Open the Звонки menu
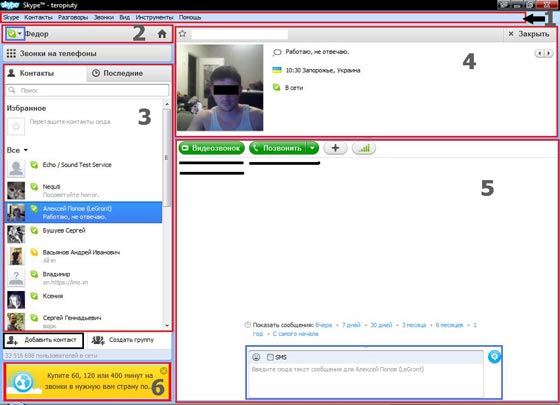The width and height of the screenshot is (560, 405). [104, 17]
